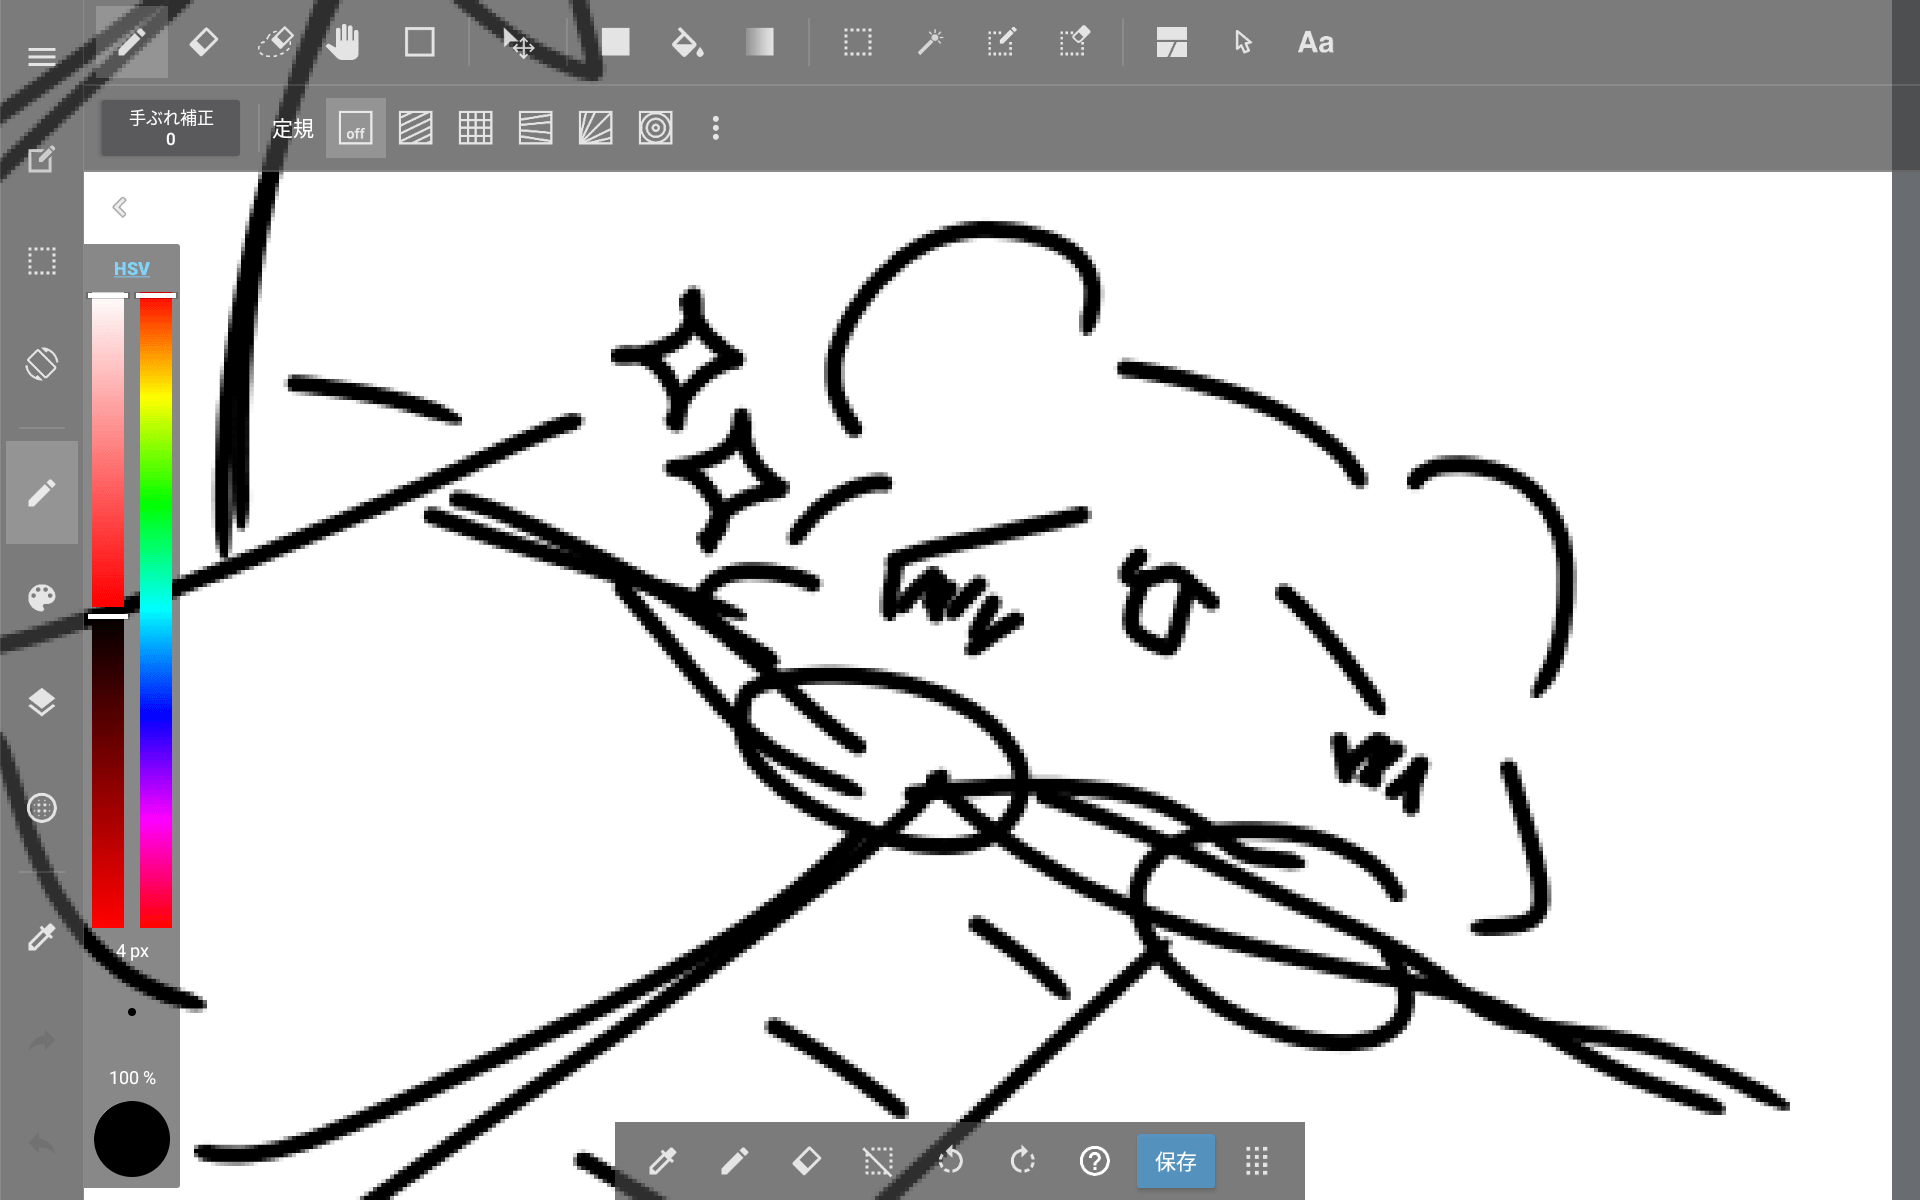Open the color palette panel
Viewport: 1920px width, 1200px height.
tap(42, 597)
